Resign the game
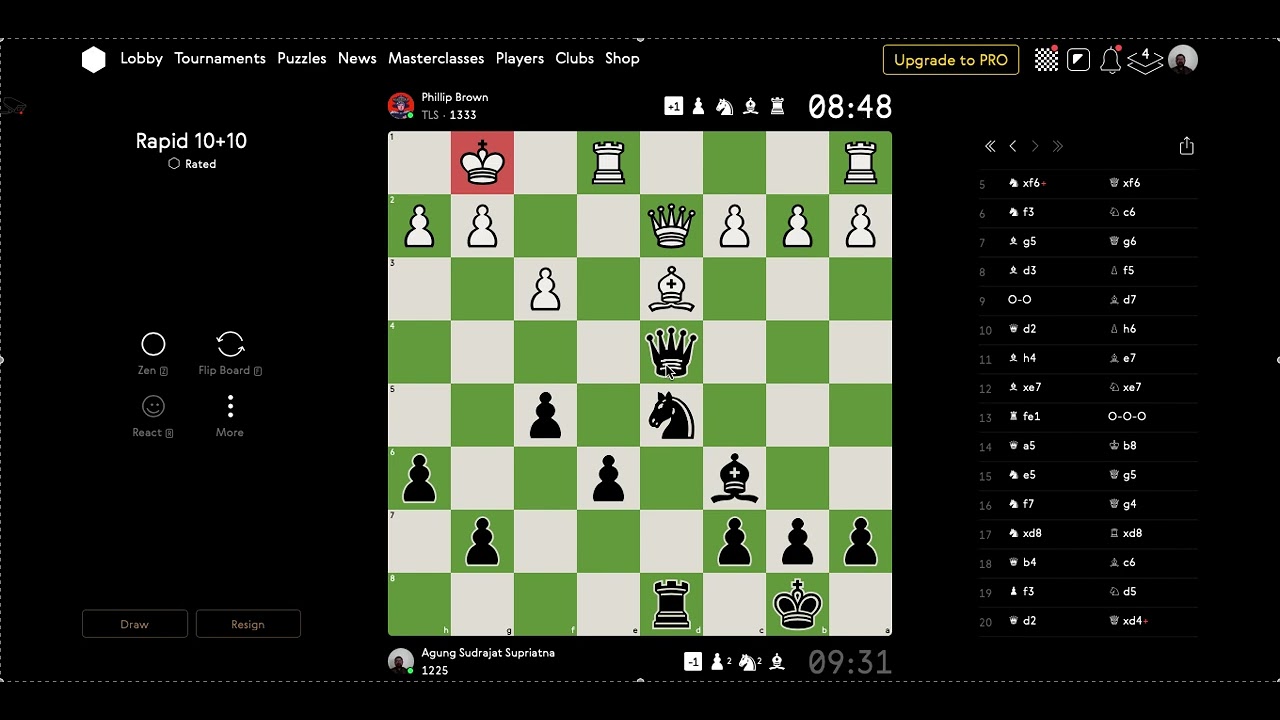 (x=248, y=624)
